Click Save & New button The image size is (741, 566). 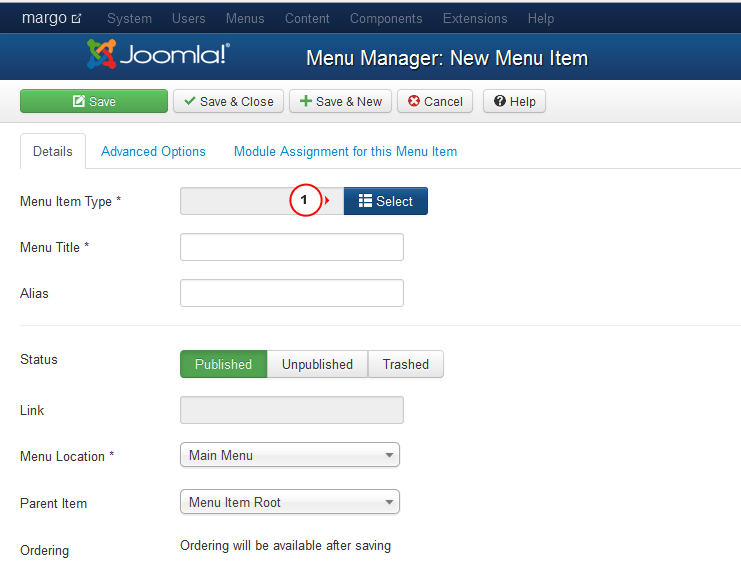[x=340, y=101]
